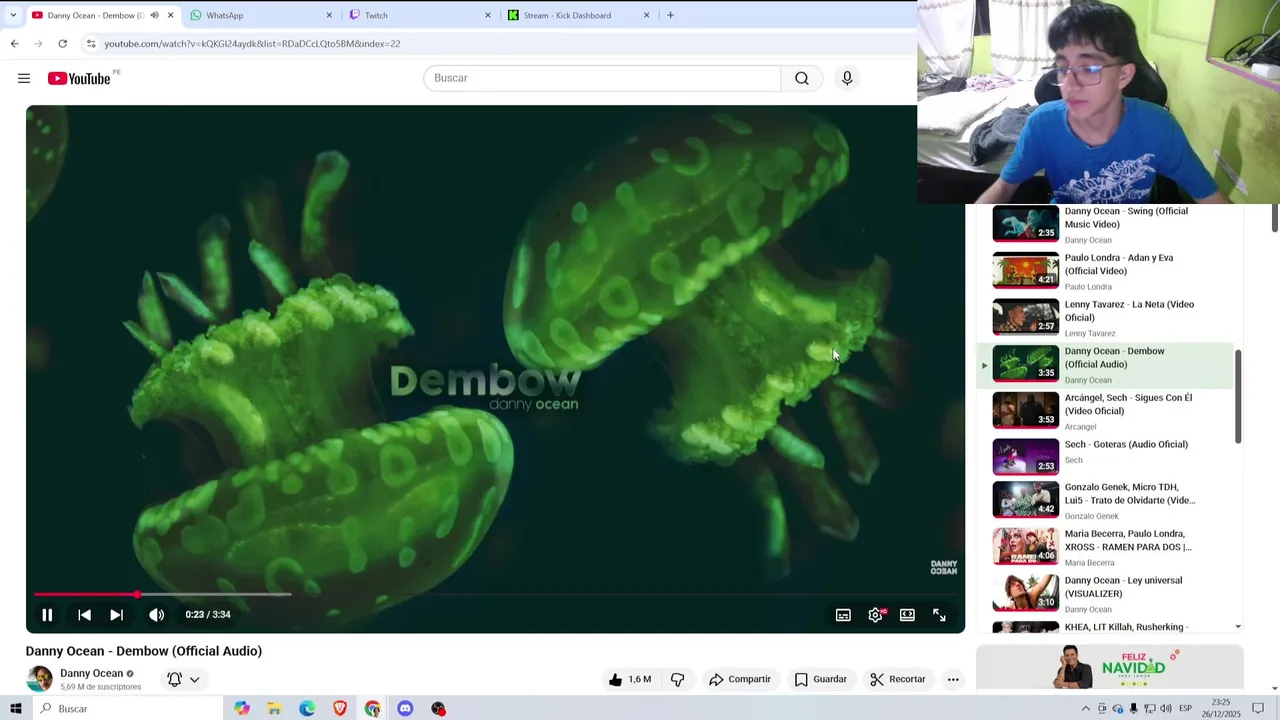Seek along the red video progress bar
This screenshot has height=720, width=1280.
[x=496, y=594]
